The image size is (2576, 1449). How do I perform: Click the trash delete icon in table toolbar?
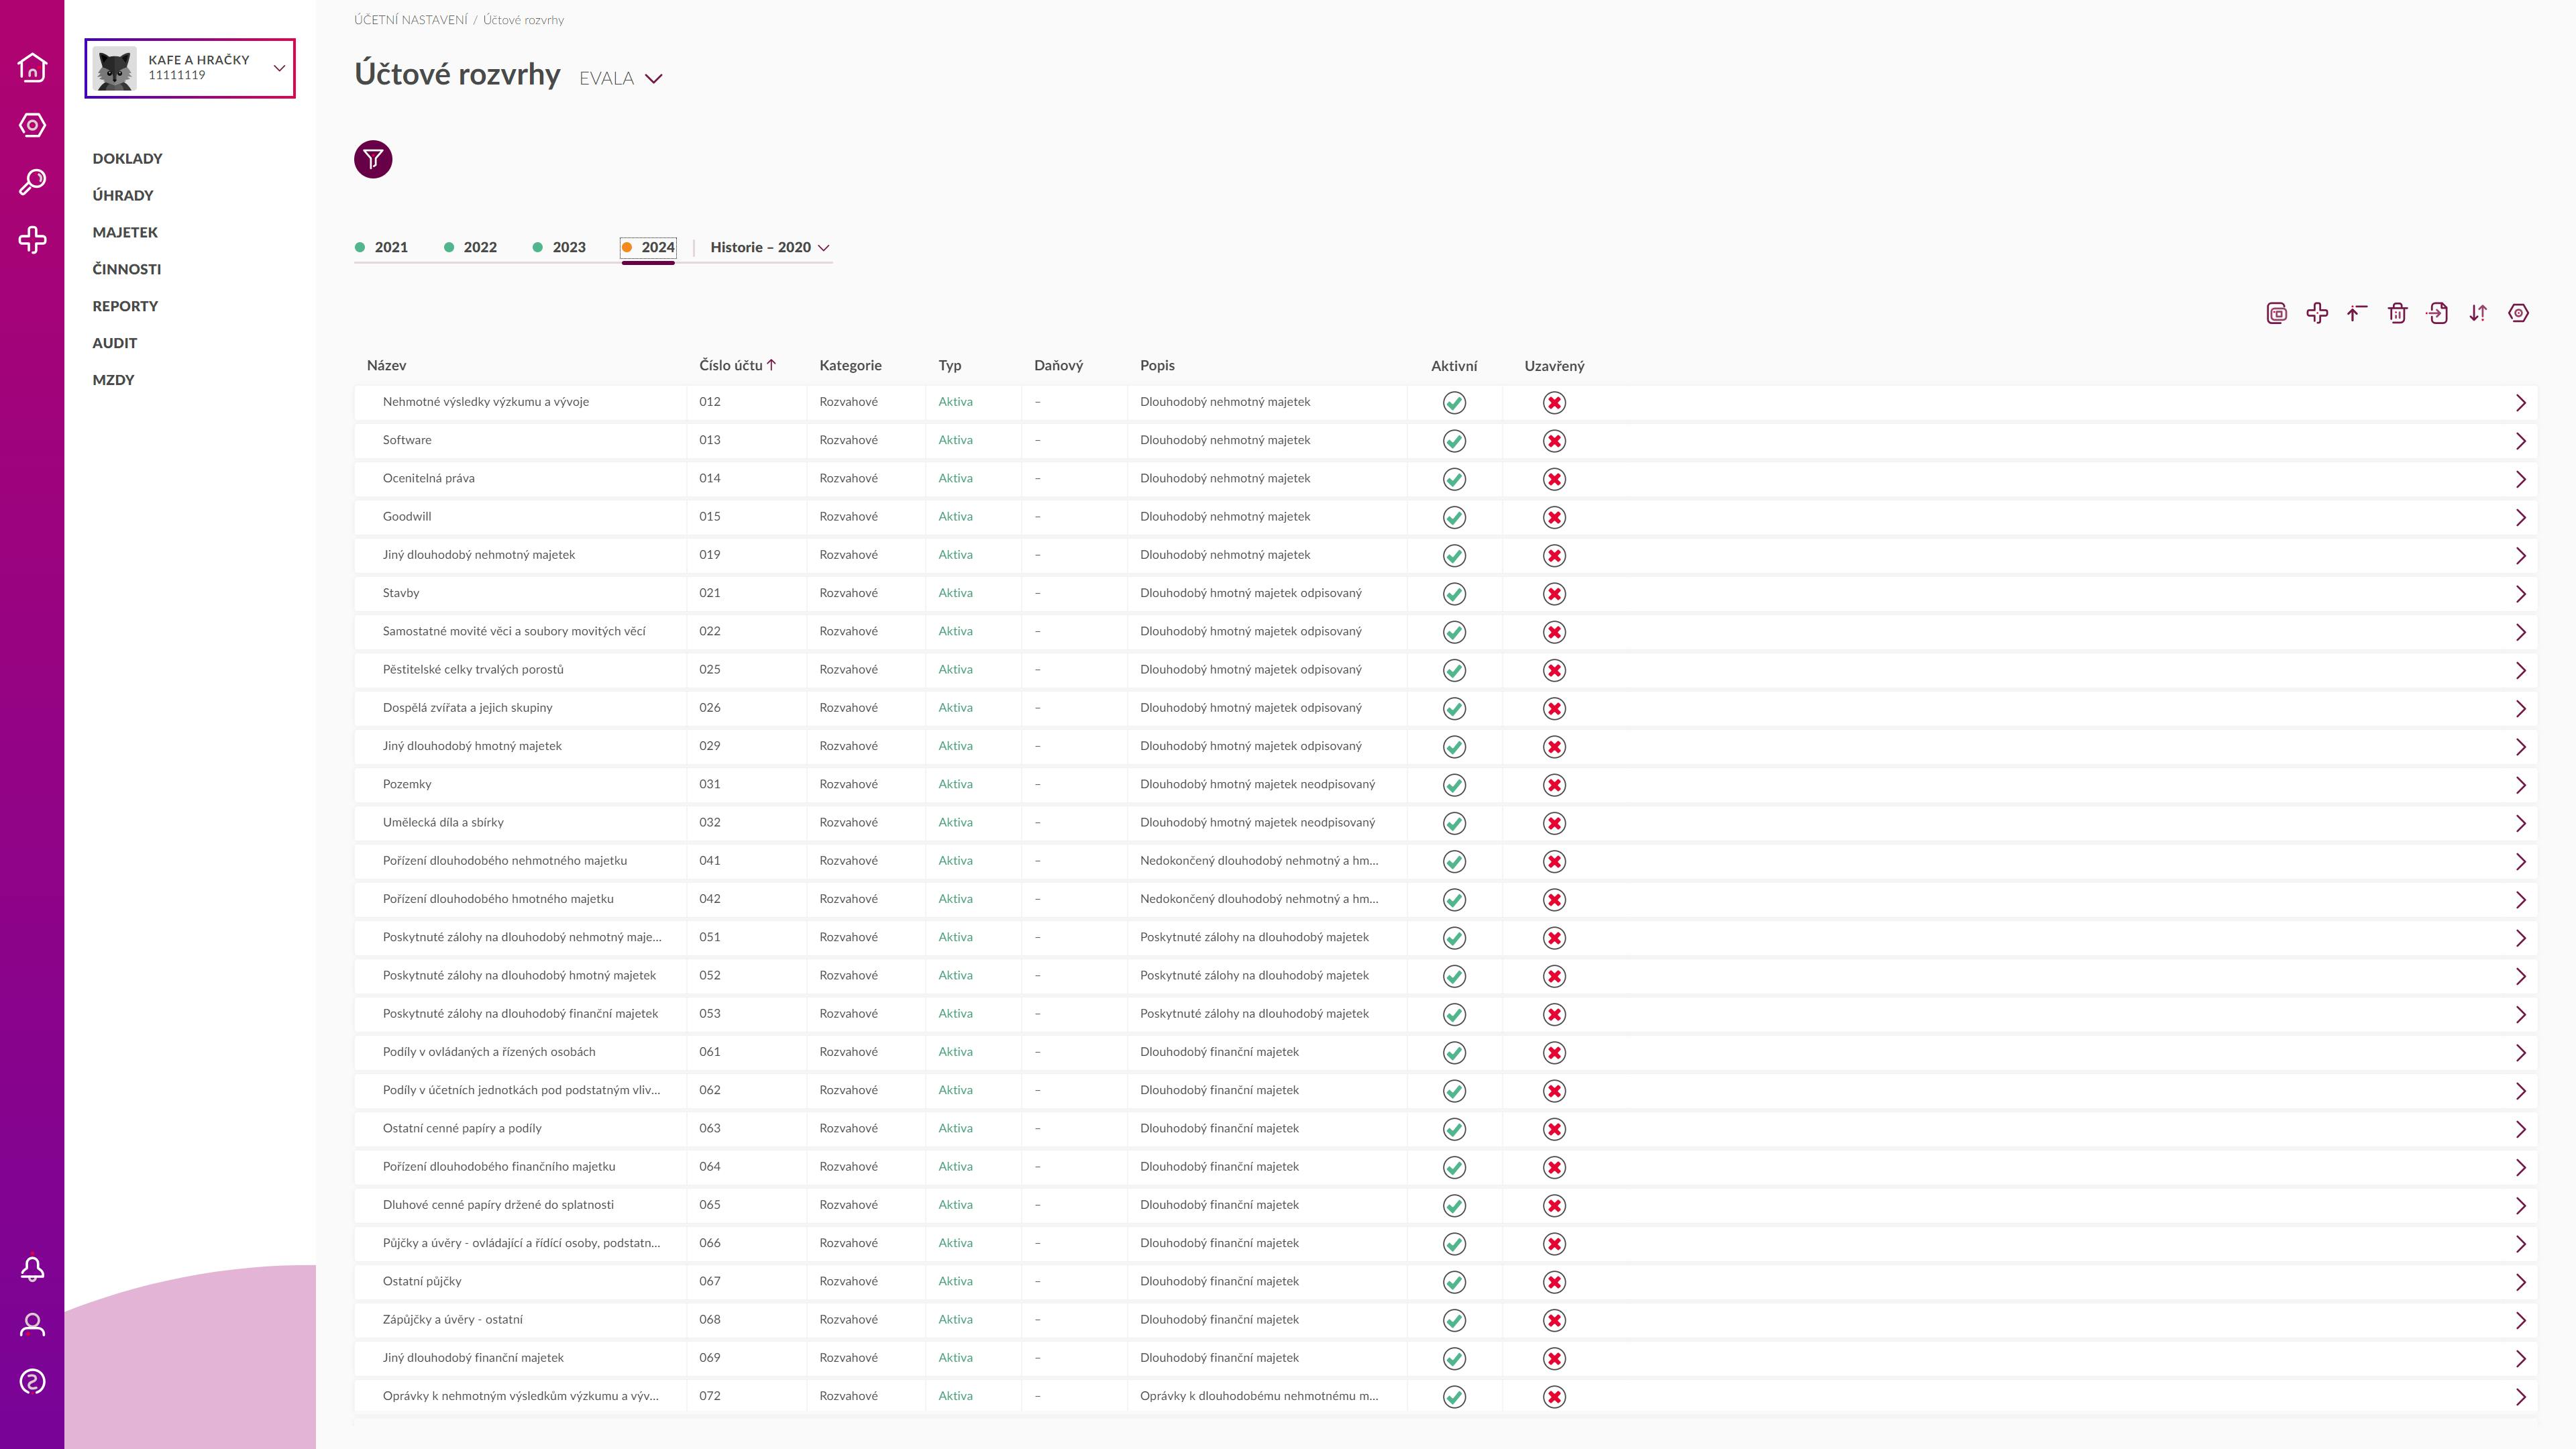click(2397, 313)
